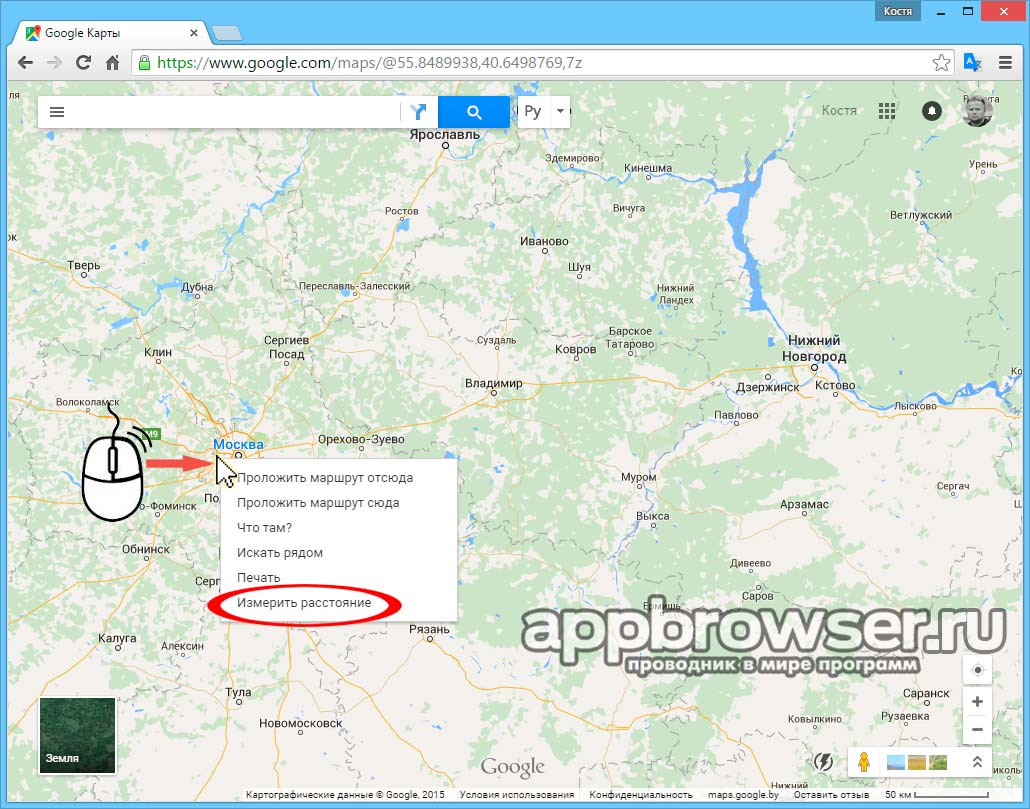
Task: Close the Google Карты tab
Action: point(194,33)
